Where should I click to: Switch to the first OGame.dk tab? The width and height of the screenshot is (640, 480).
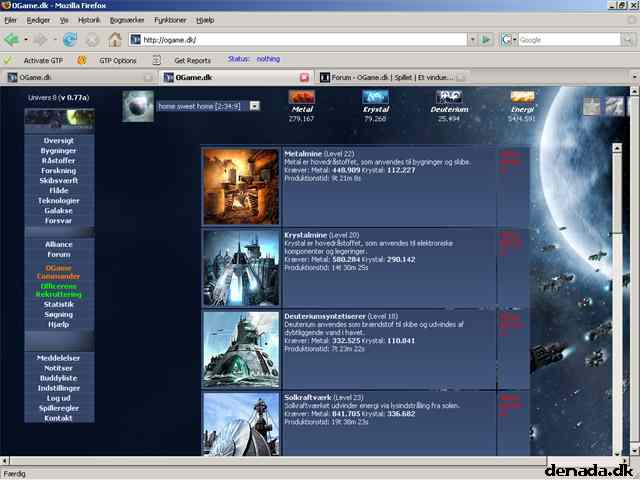pos(80,77)
